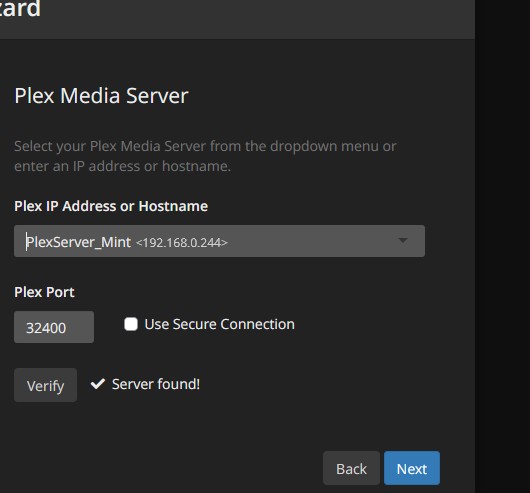Place cursor at start of PlexServer_Mint text
Screen dimensions: 530x493
point(27,242)
